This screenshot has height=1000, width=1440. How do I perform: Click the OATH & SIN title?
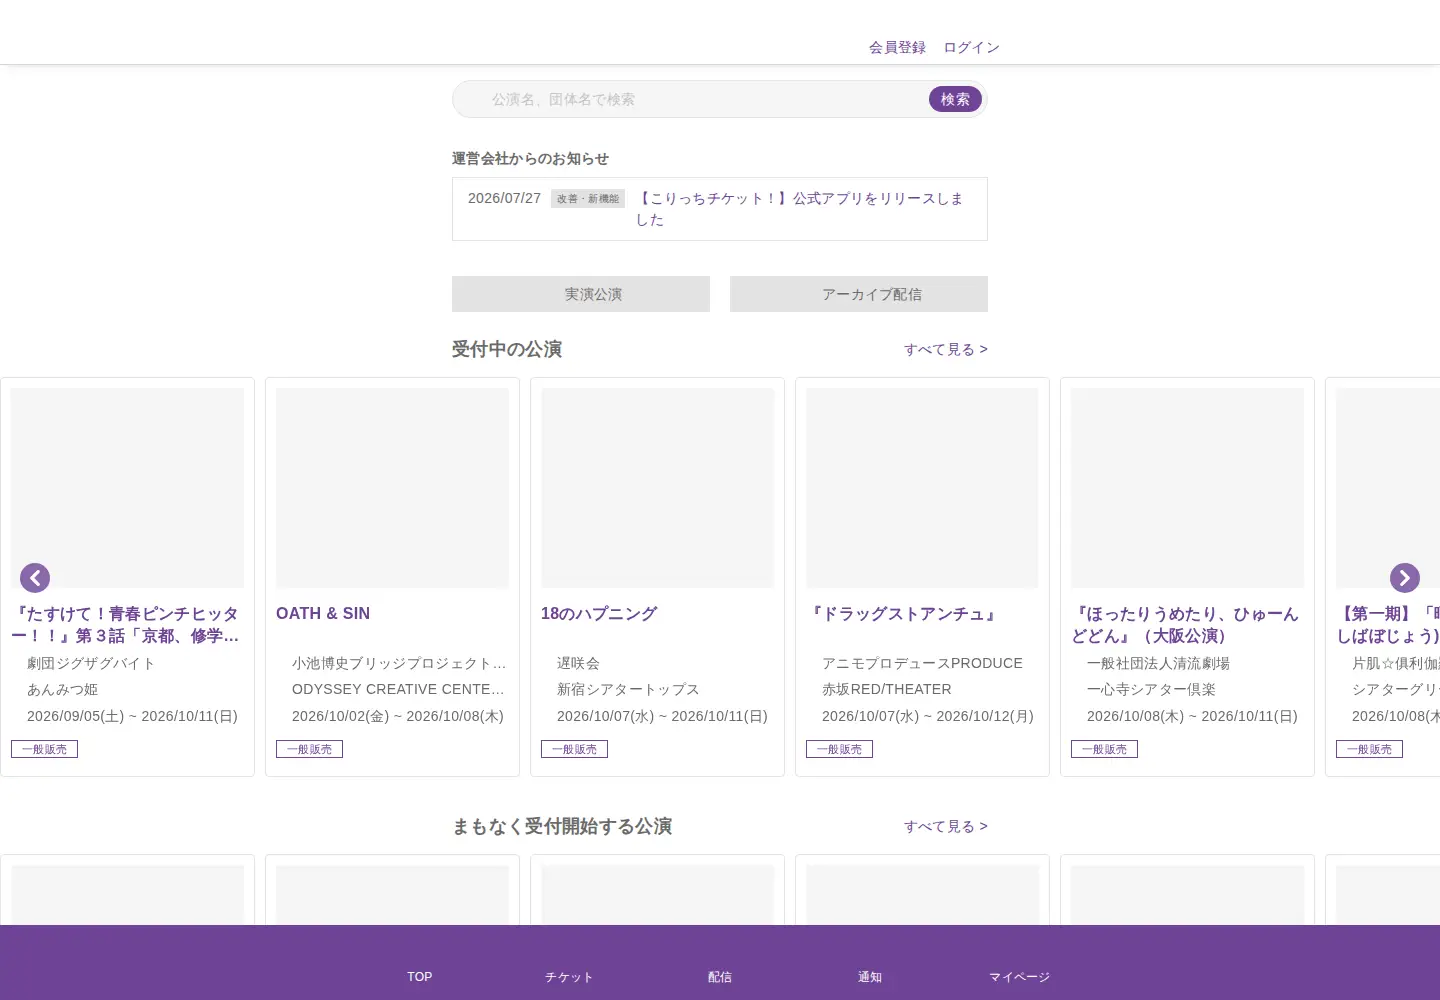pos(323,614)
